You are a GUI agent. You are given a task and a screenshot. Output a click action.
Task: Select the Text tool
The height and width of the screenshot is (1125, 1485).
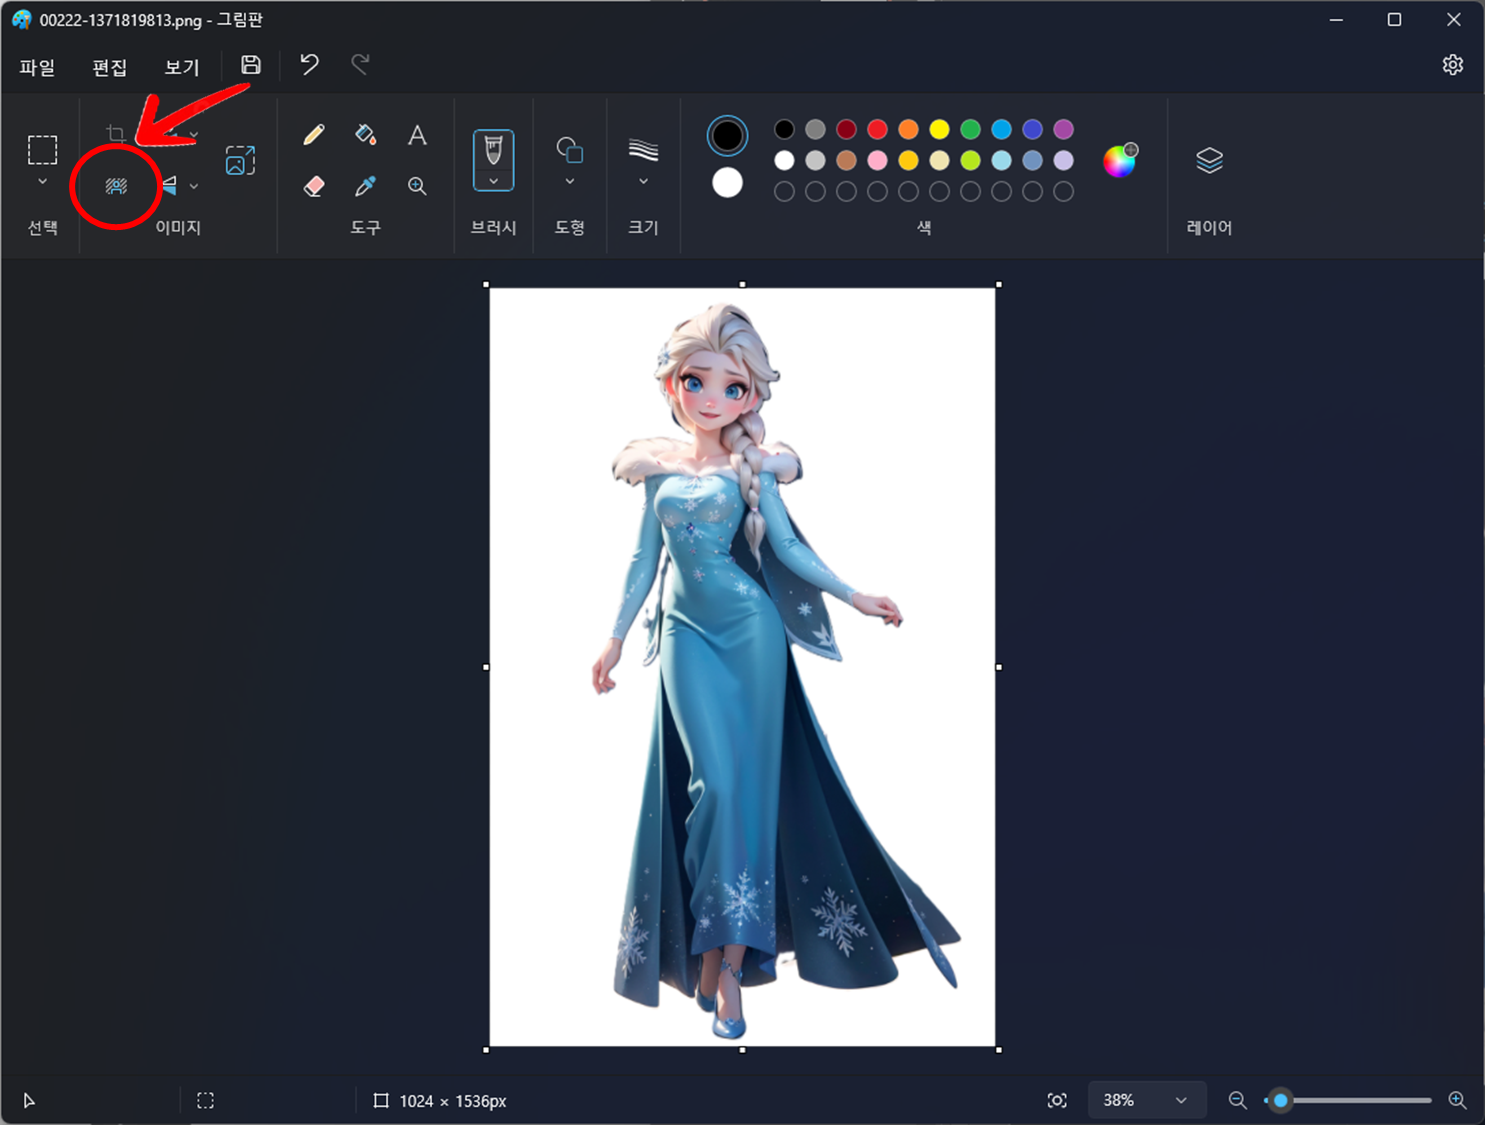pos(418,135)
